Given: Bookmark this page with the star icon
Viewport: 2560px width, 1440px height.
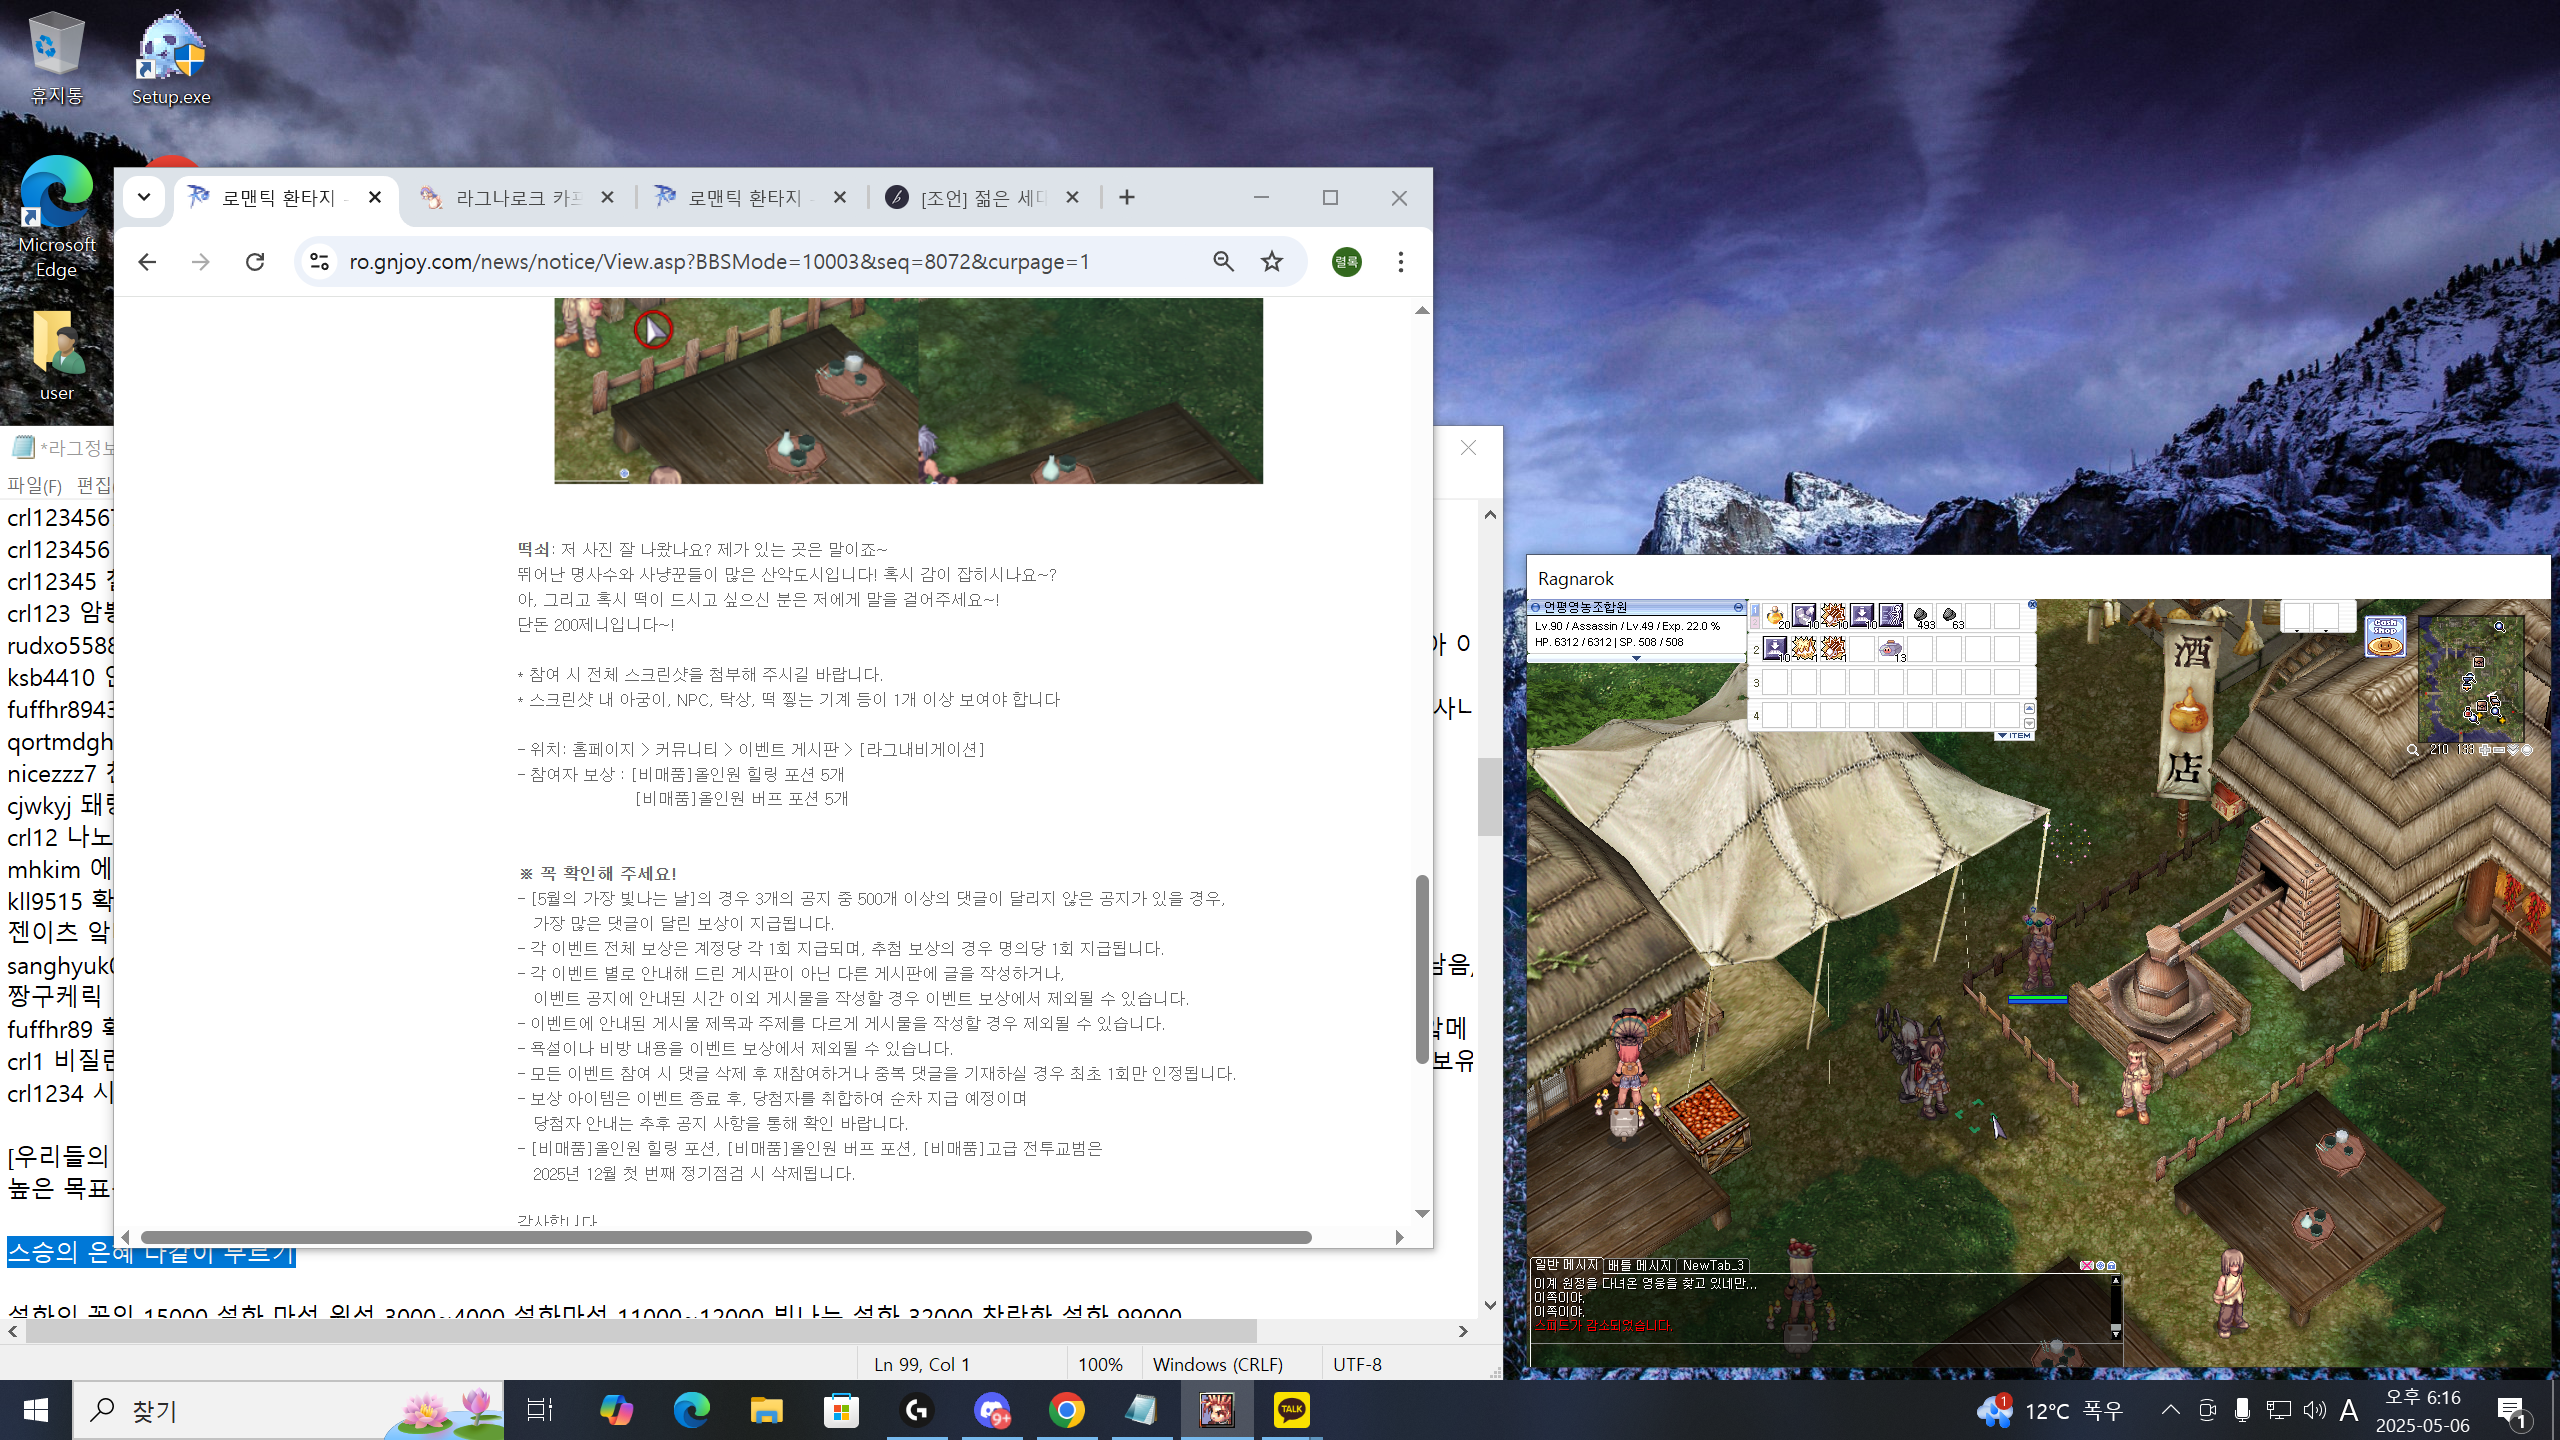Looking at the screenshot, I should tap(1271, 261).
